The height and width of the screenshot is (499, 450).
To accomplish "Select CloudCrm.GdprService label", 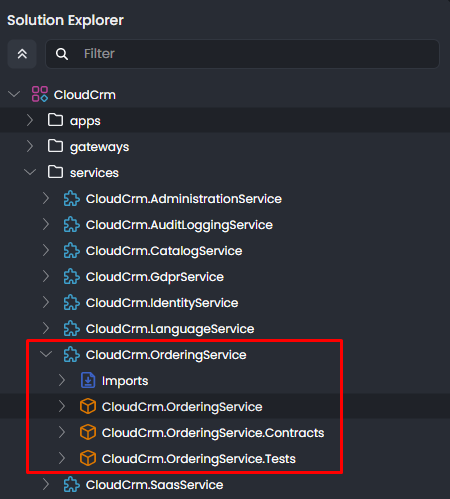I will [x=155, y=277].
